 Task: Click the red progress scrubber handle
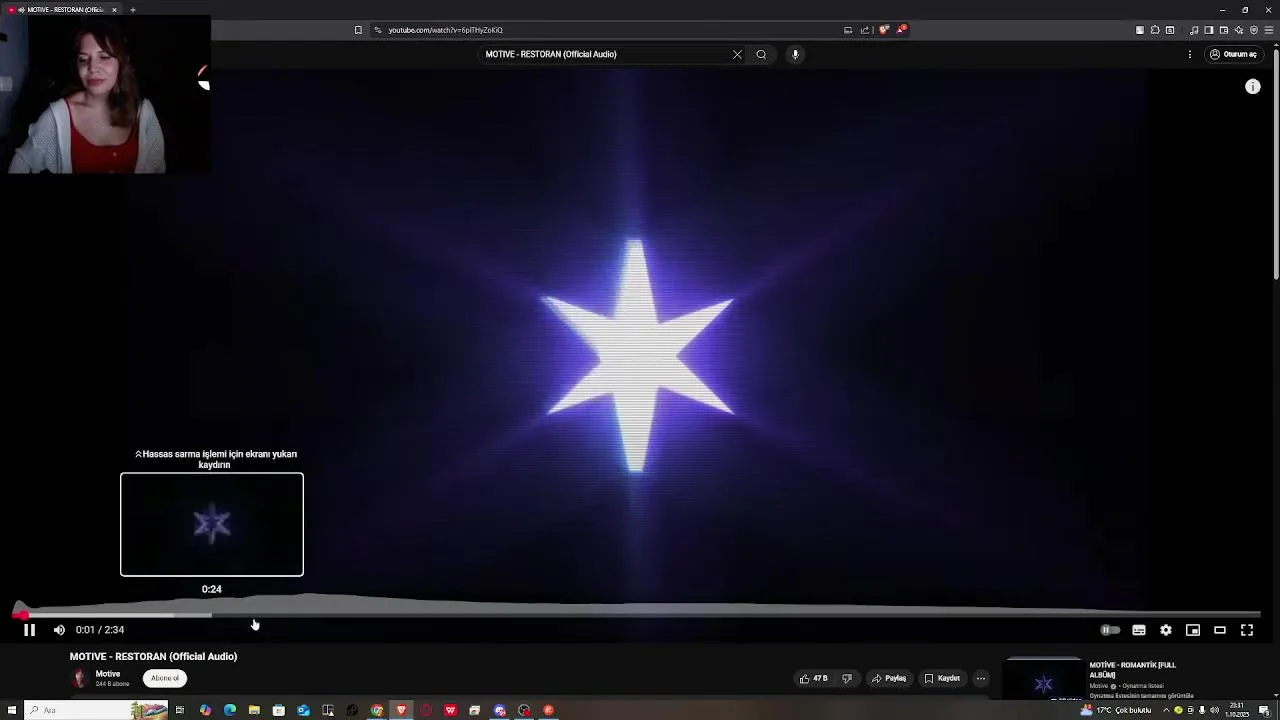[22, 615]
